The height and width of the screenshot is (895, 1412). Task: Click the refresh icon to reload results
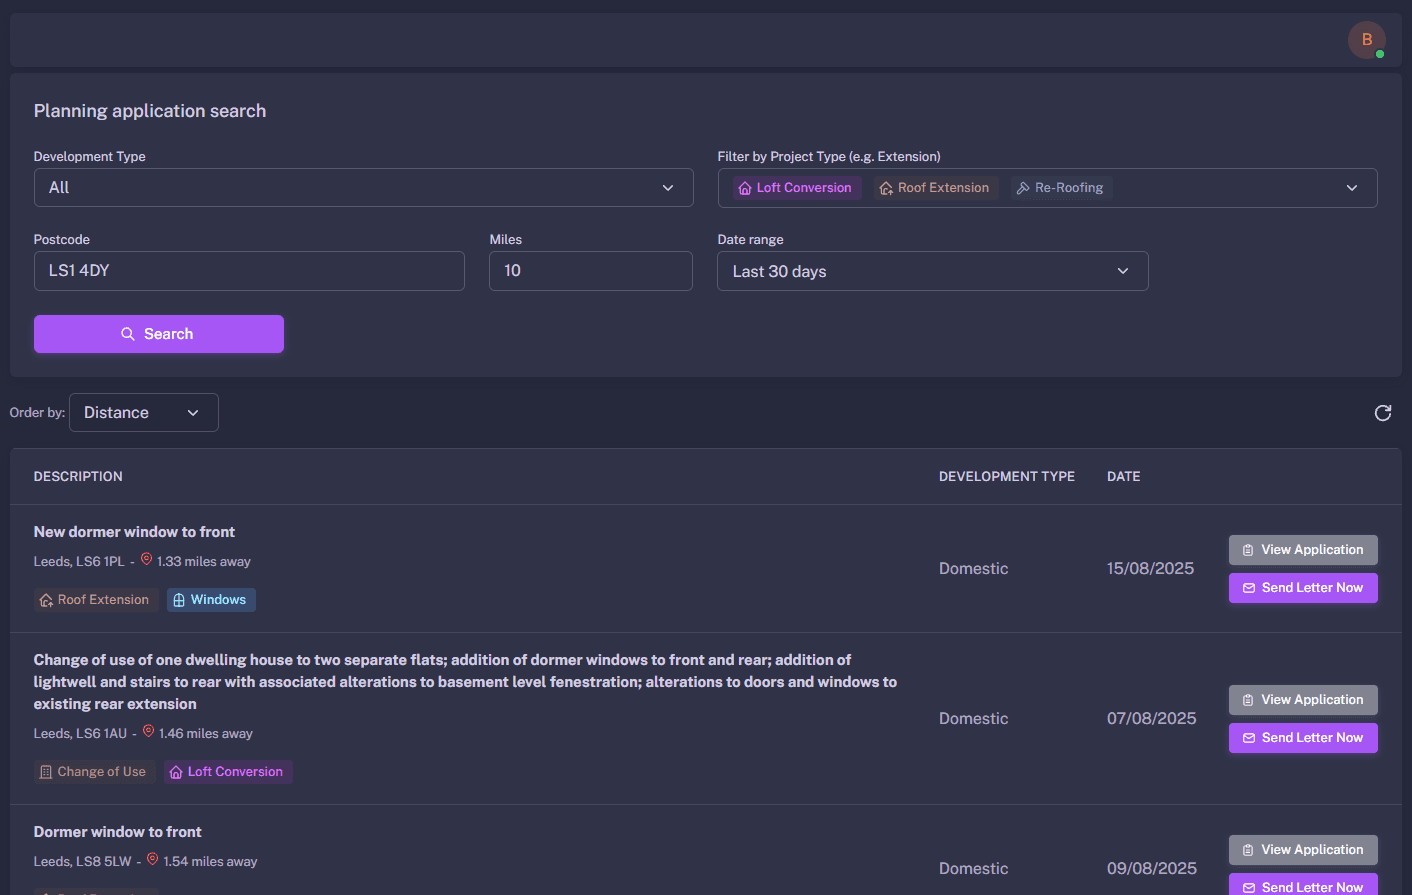1383,412
